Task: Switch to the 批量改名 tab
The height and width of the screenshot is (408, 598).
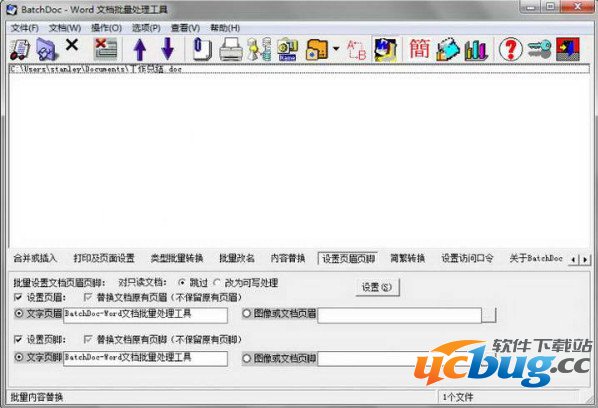Action: [237, 258]
